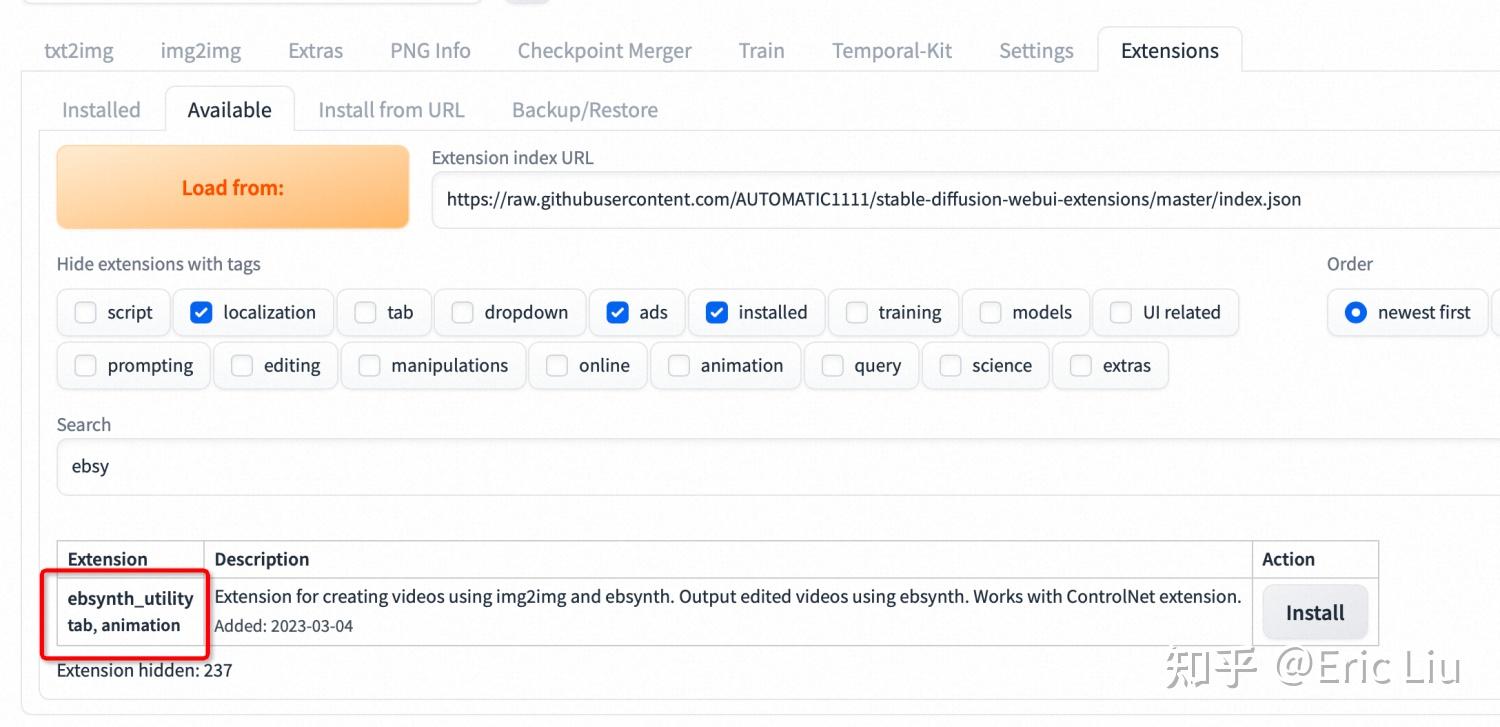The width and height of the screenshot is (1500, 727).
Task: Check the prompting tag checkbox
Action: [x=85, y=366]
